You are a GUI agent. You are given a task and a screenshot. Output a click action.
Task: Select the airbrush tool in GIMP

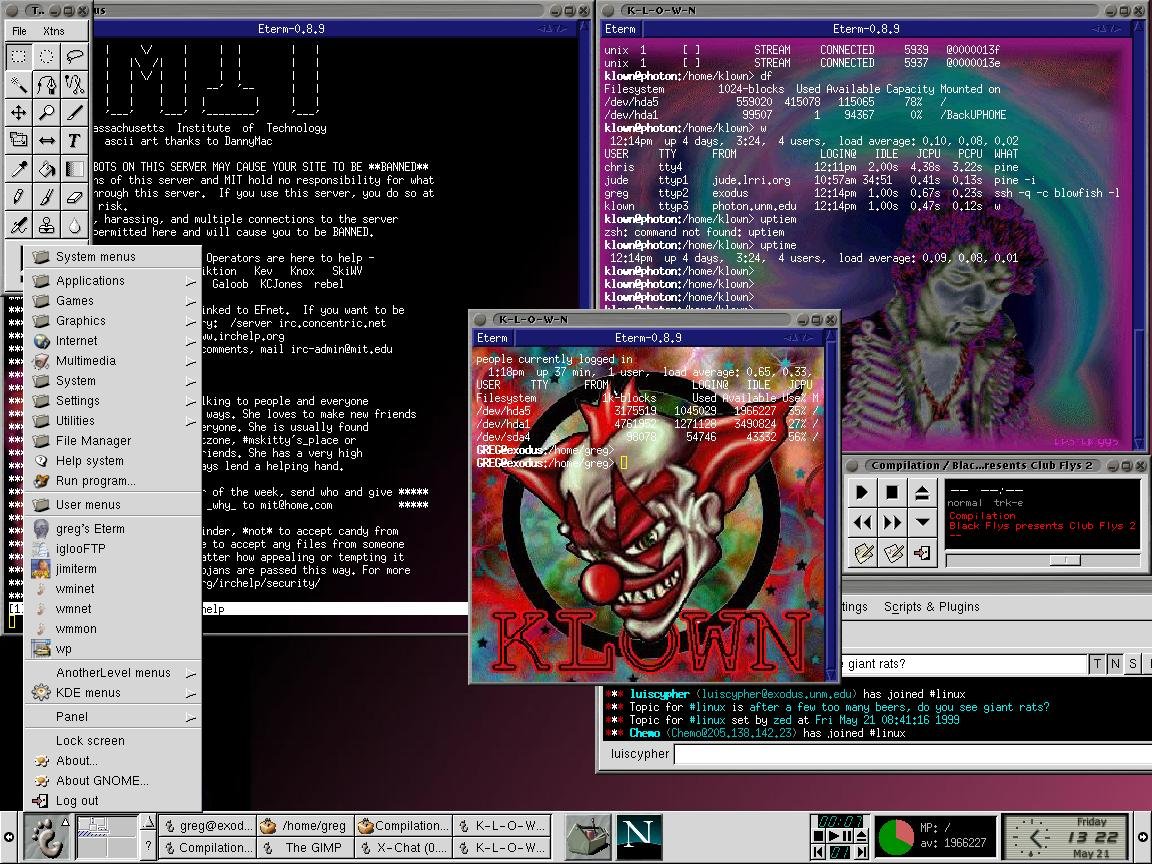pyautogui.click(x=18, y=225)
